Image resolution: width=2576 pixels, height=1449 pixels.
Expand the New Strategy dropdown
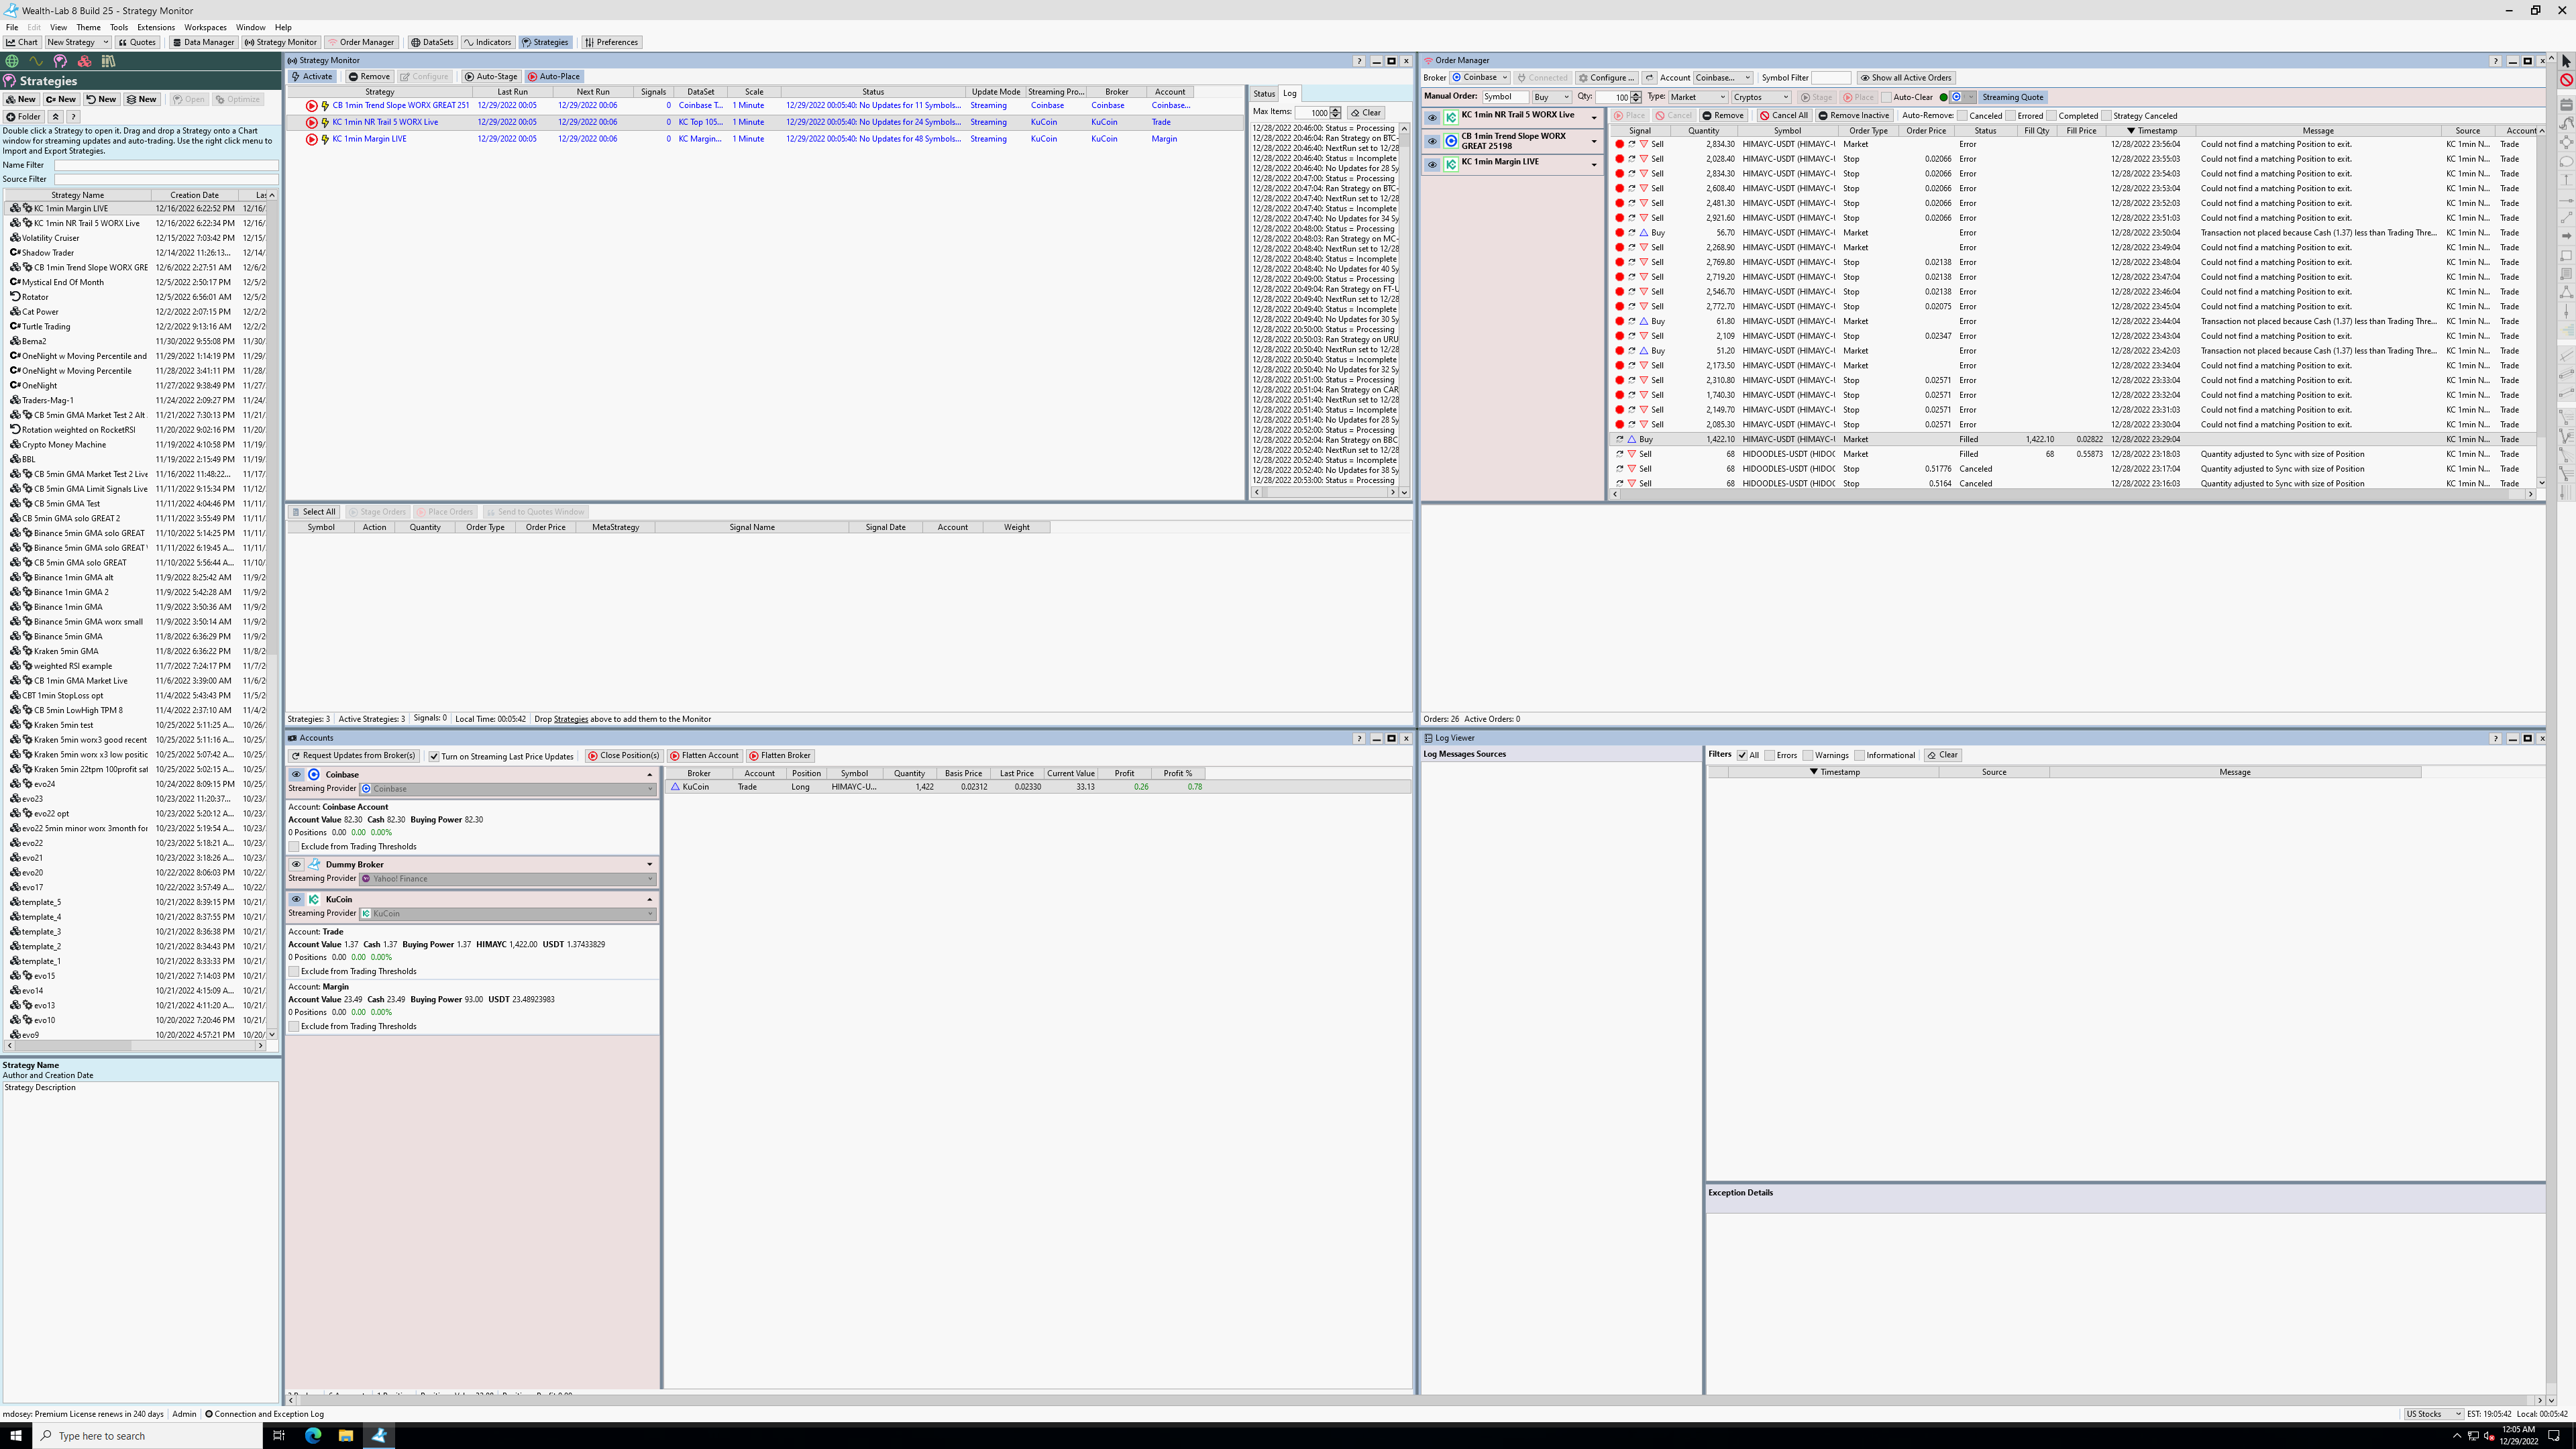[105, 42]
